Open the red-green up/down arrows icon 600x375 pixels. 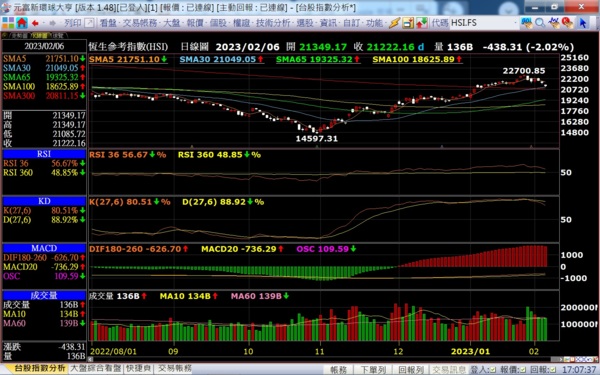(421, 23)
